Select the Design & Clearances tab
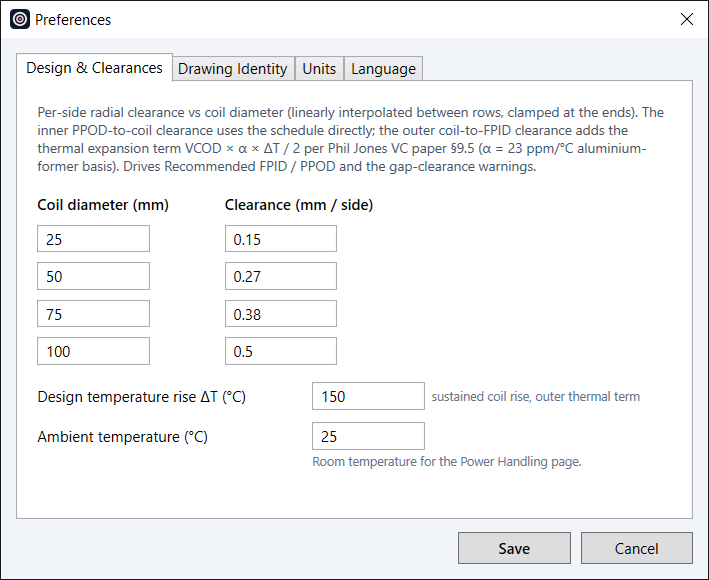Viewport: 709px width, 580px height. pyautogui.click(x=94, y=68)
